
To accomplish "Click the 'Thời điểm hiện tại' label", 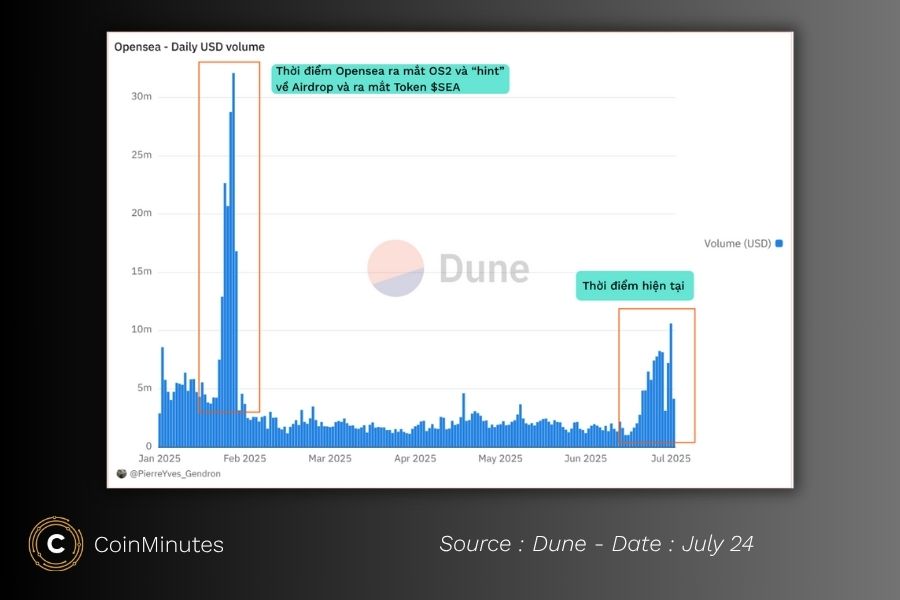I will 634,286.
